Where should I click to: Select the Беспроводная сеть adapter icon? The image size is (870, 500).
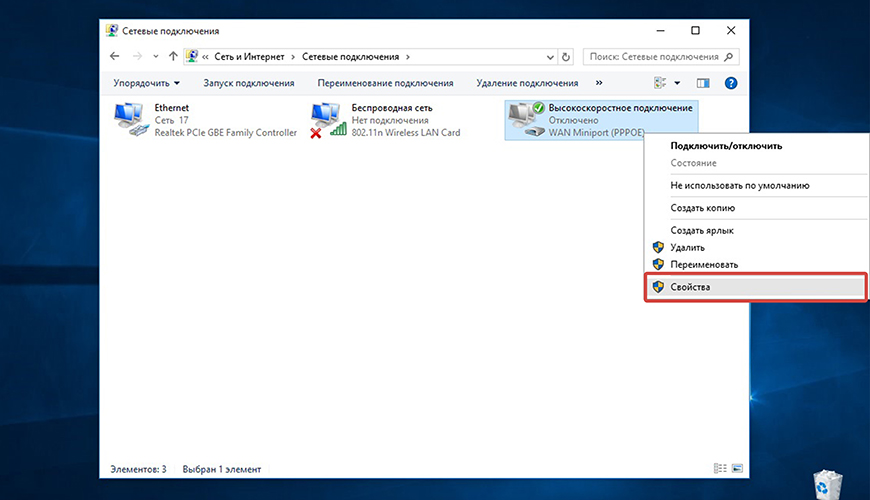pyautogui.click(x=328, y=119)
